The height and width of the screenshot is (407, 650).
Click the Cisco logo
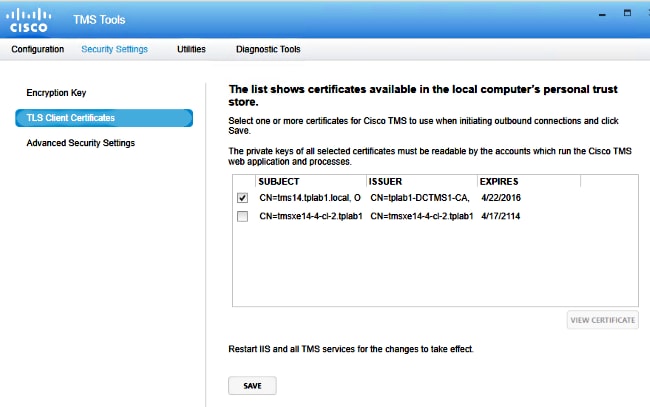pyautogui.click(x=29, y=21)
